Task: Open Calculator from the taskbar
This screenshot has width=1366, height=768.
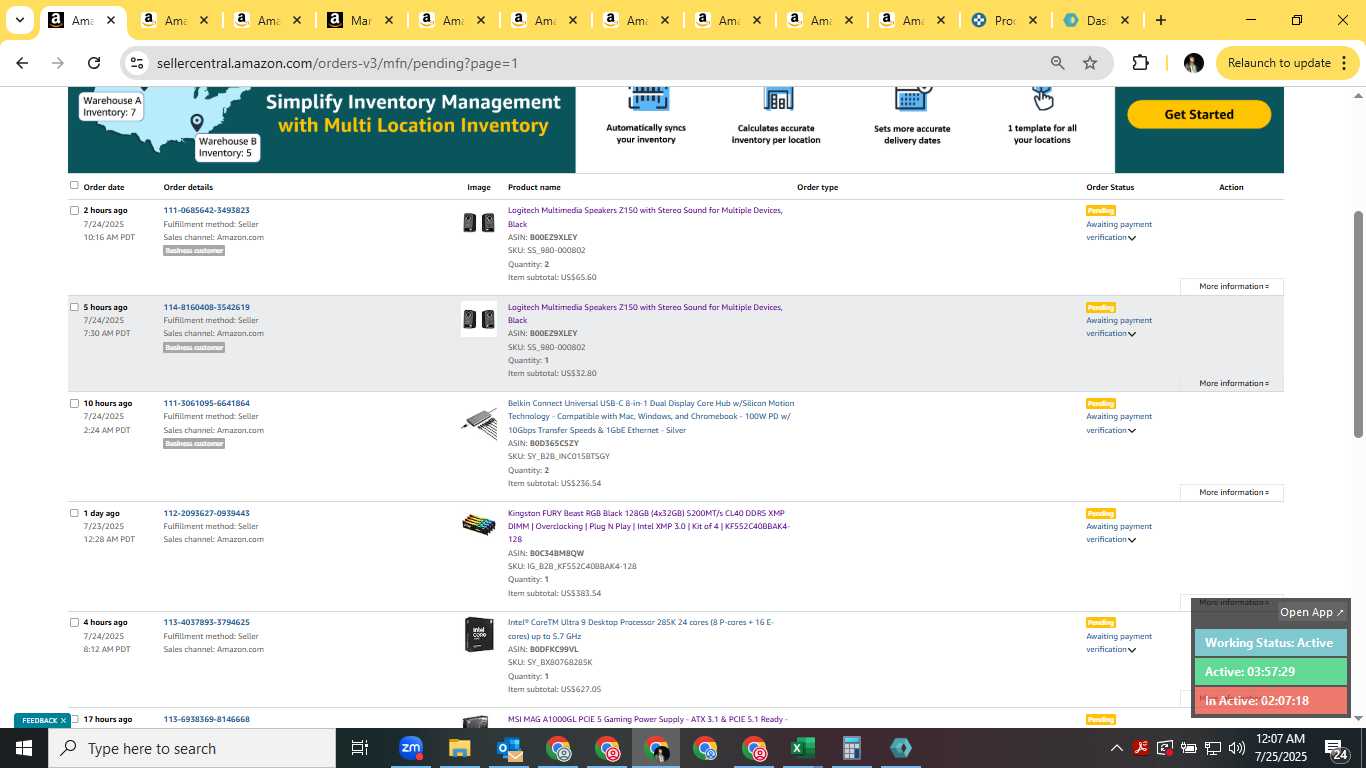Action: coord(852,748)
